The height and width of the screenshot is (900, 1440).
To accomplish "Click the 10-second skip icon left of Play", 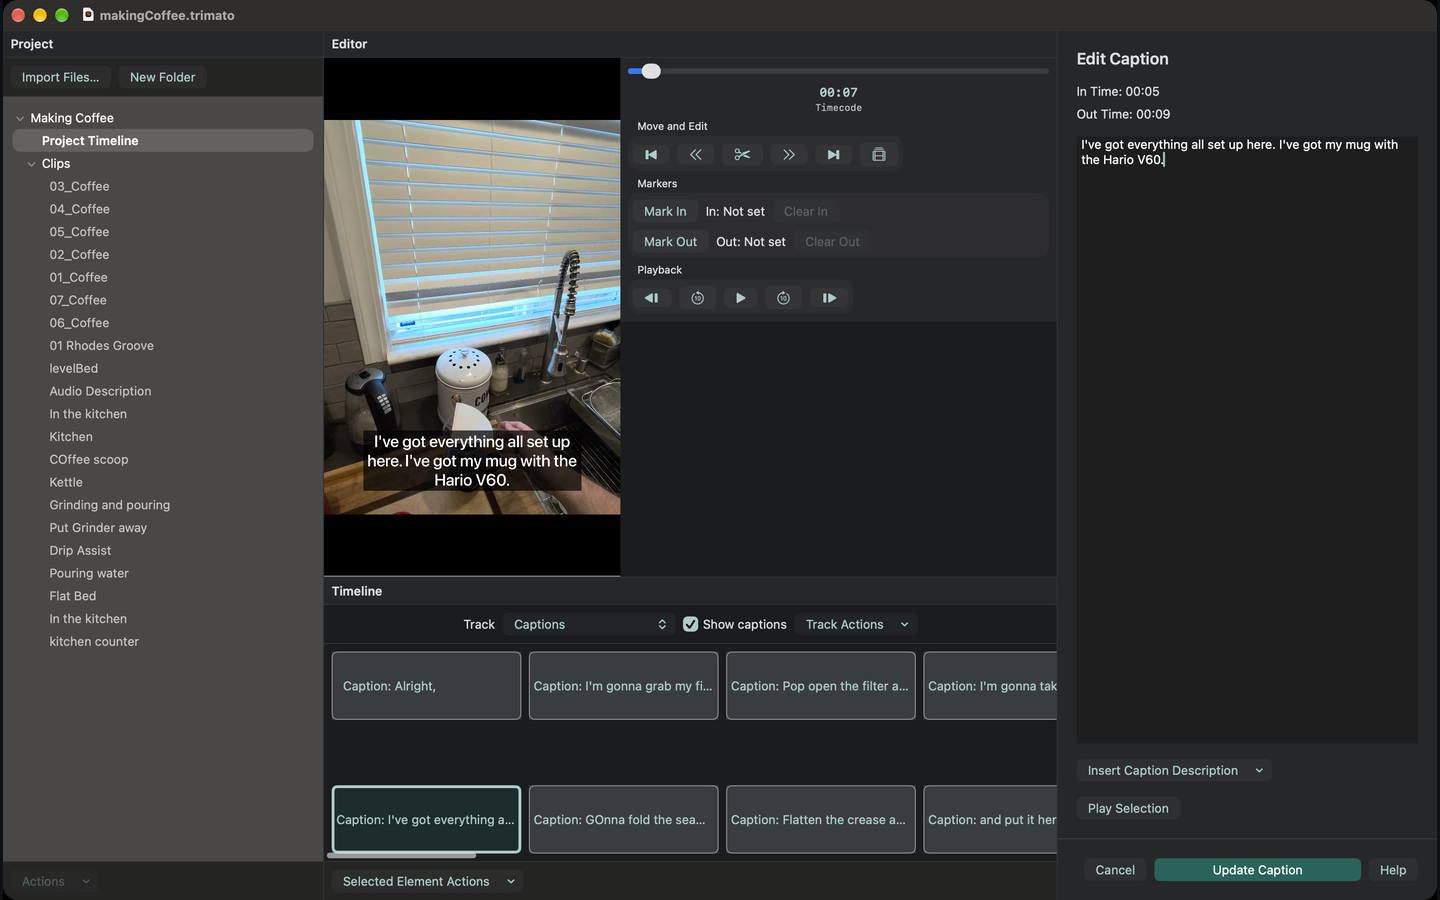I will pos(698,298).
